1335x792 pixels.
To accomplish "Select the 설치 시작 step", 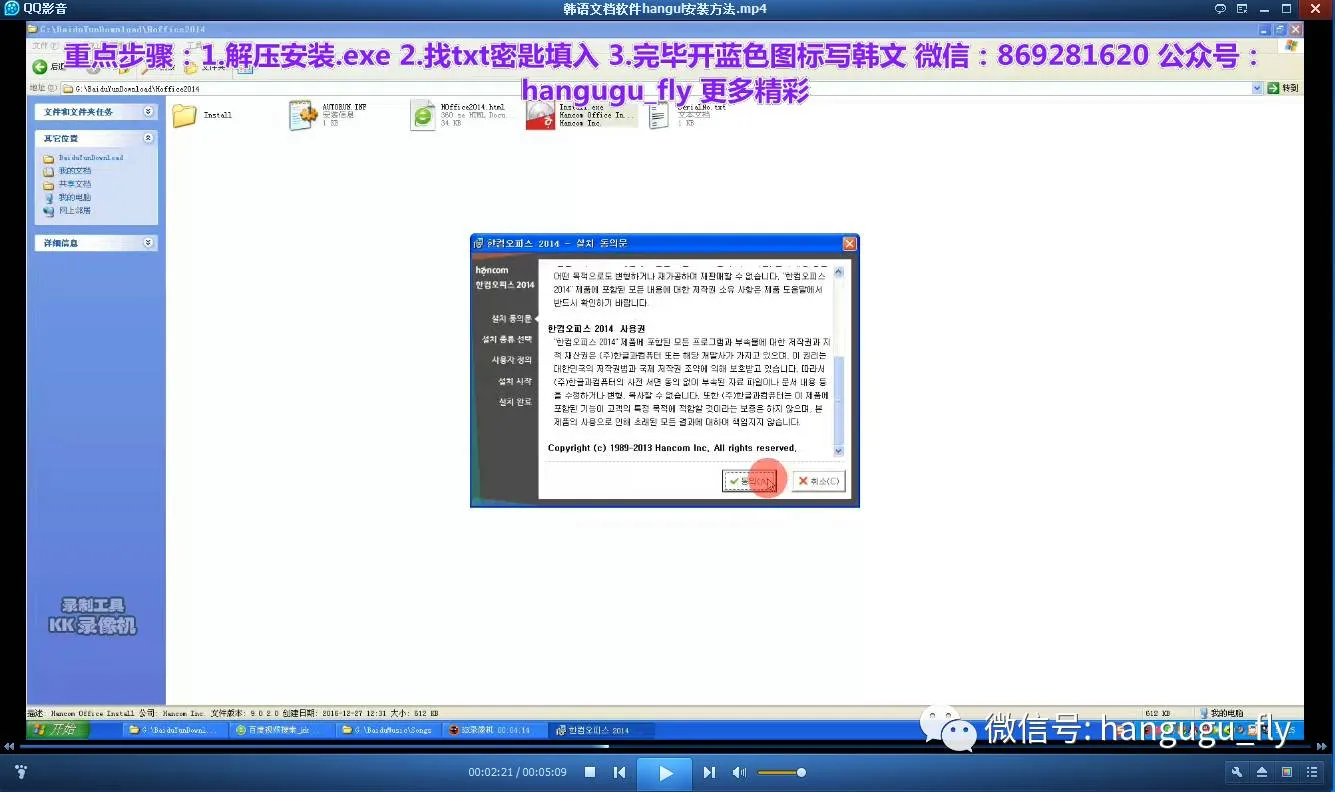I will coord(515,381).
